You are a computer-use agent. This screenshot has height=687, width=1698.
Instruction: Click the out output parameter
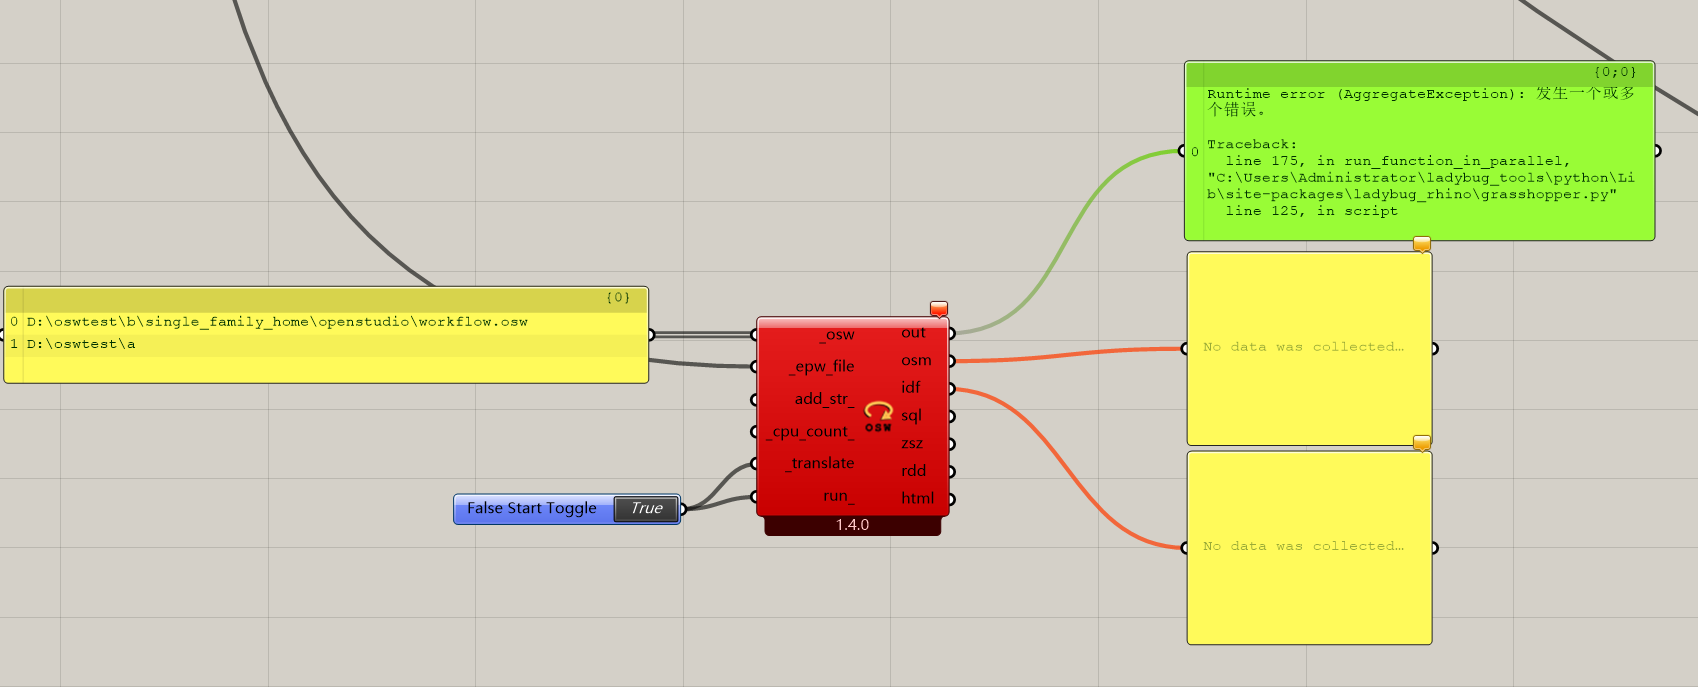coord(913,333)
